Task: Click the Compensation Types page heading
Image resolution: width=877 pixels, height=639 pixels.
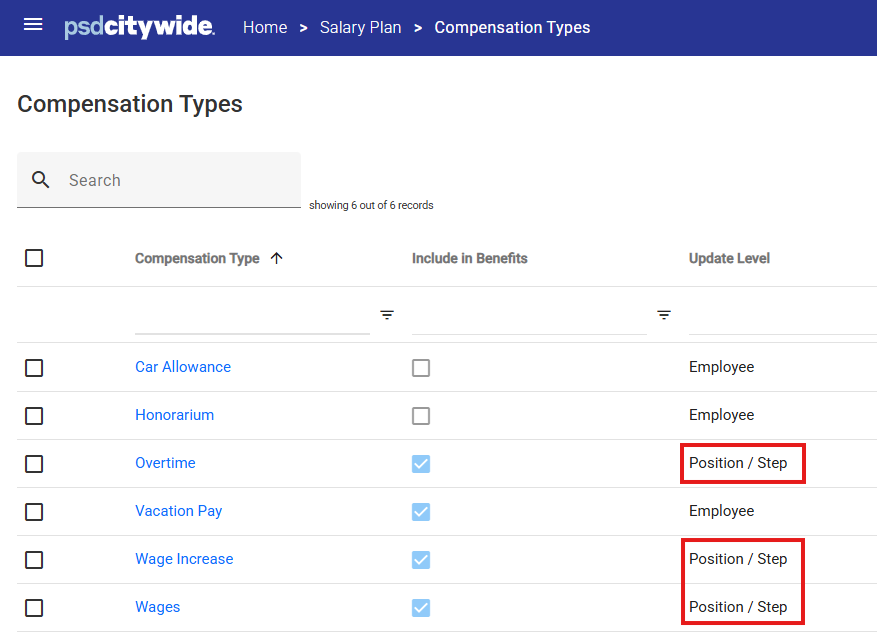Action: click(x=130, y=105)
